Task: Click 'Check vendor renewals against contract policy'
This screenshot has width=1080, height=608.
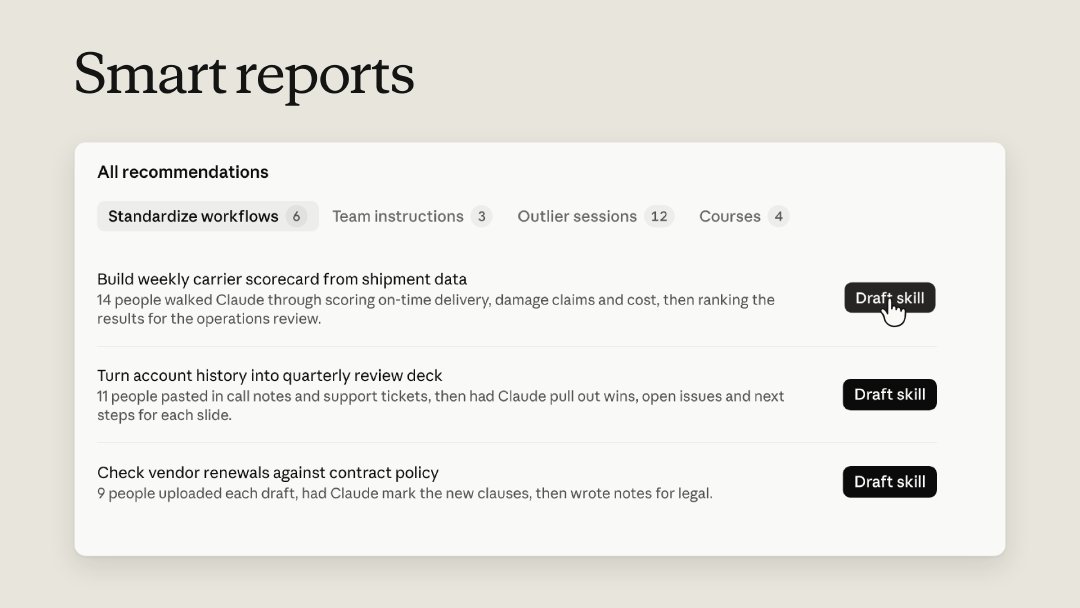Action: coord(268,472)
